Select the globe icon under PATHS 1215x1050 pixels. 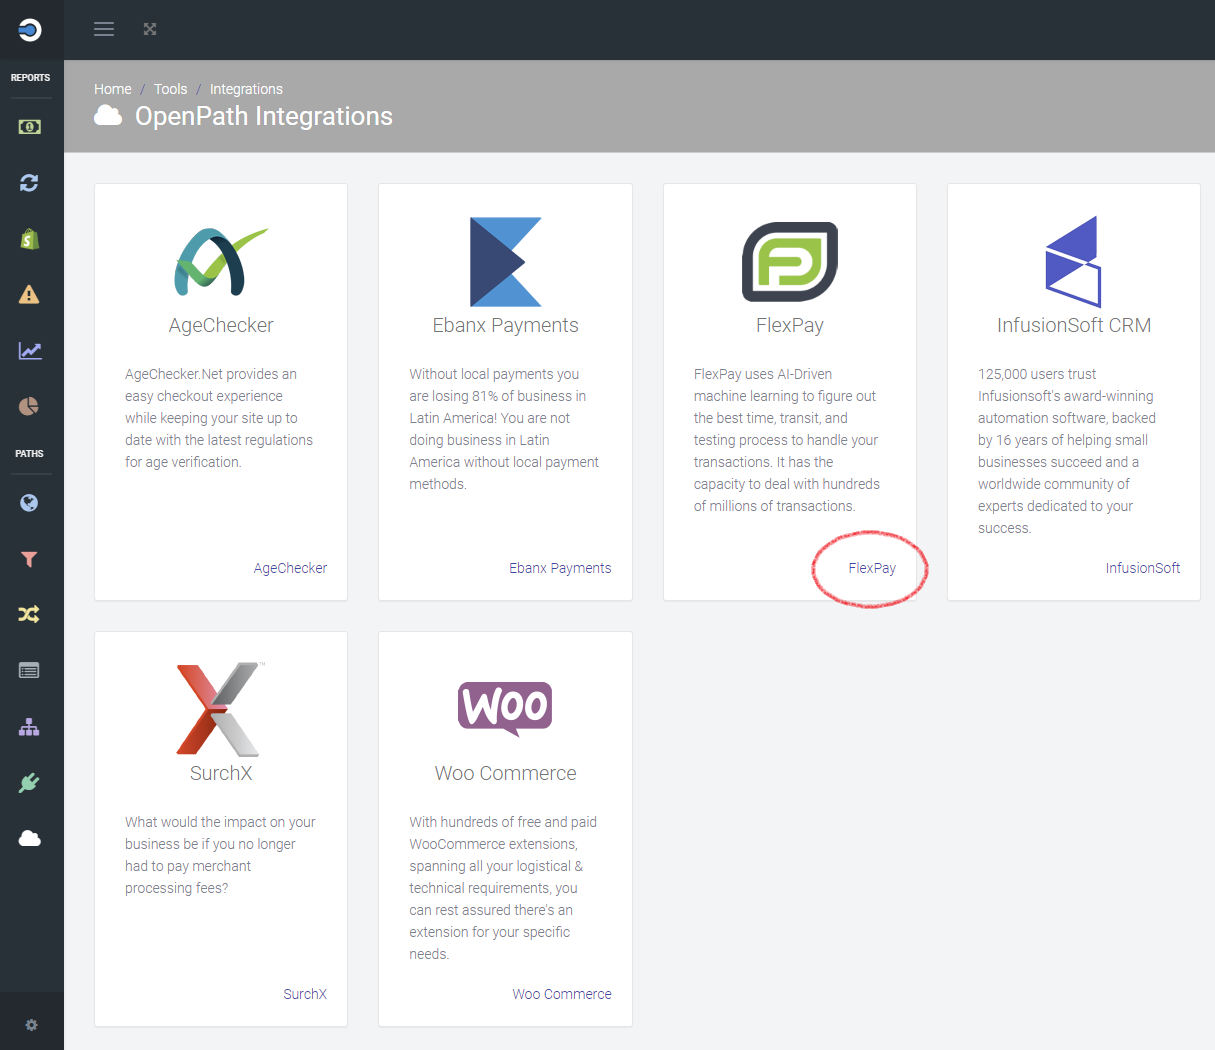click(31, 502)
